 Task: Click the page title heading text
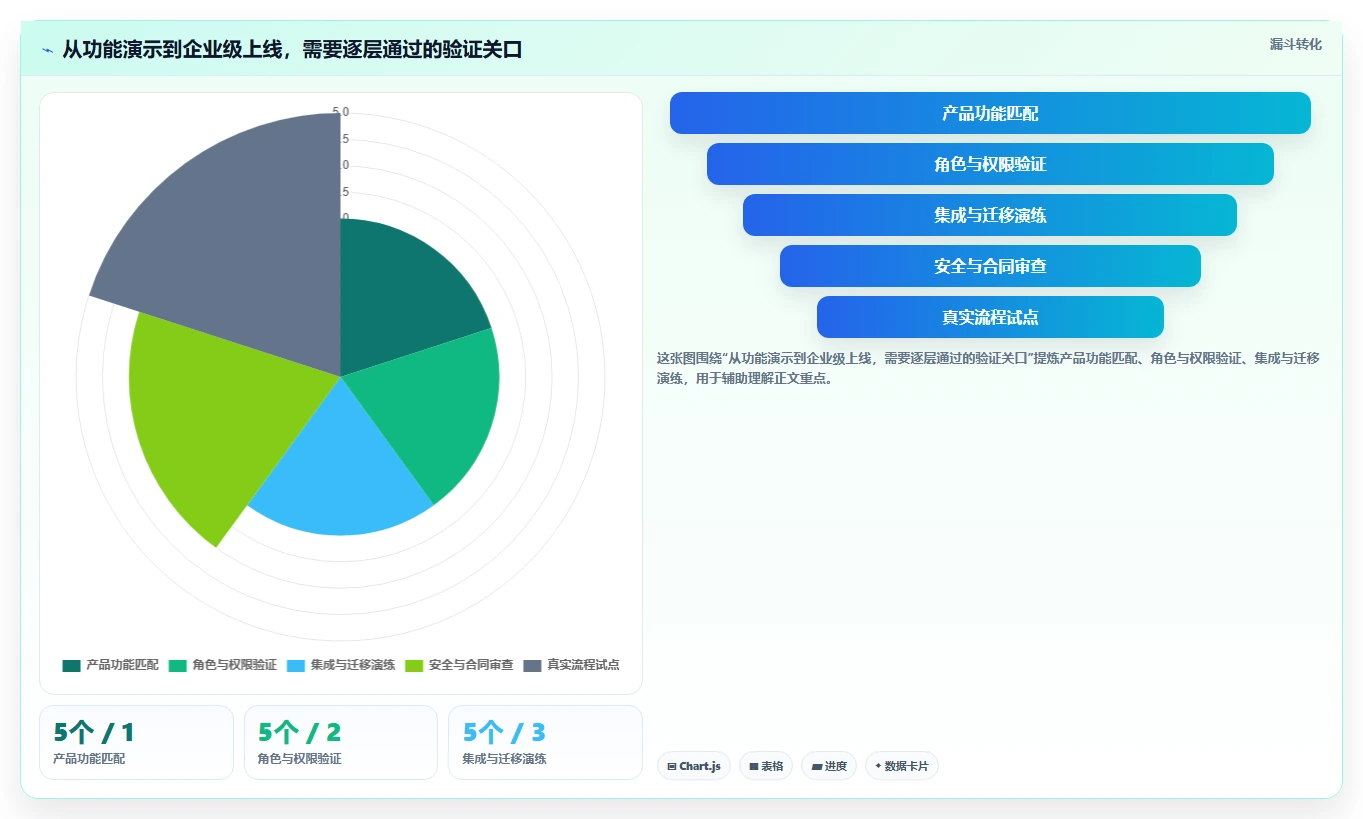(292, 50)
